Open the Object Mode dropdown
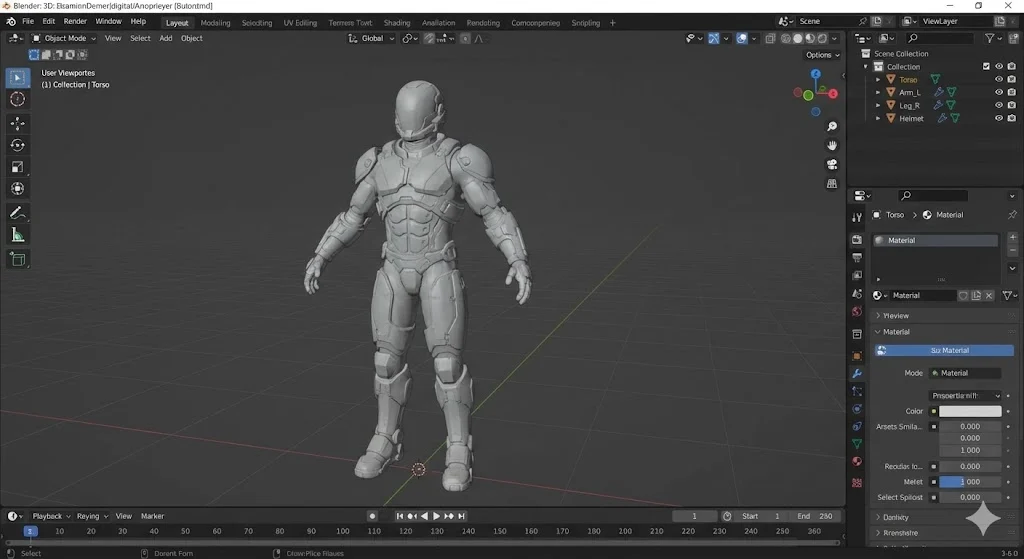This screenshot has height=559, width=1024. point(64,38)
